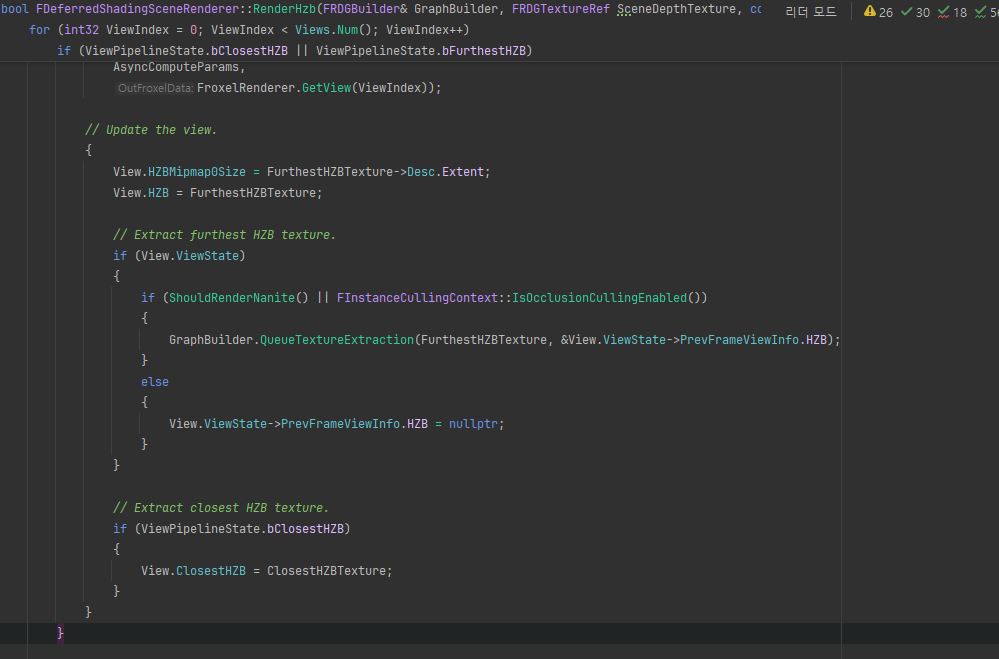The image size is (999, 659).
Task: Open the 리더 모드 reader mode toggle
Action: click(x=810, y=12)
